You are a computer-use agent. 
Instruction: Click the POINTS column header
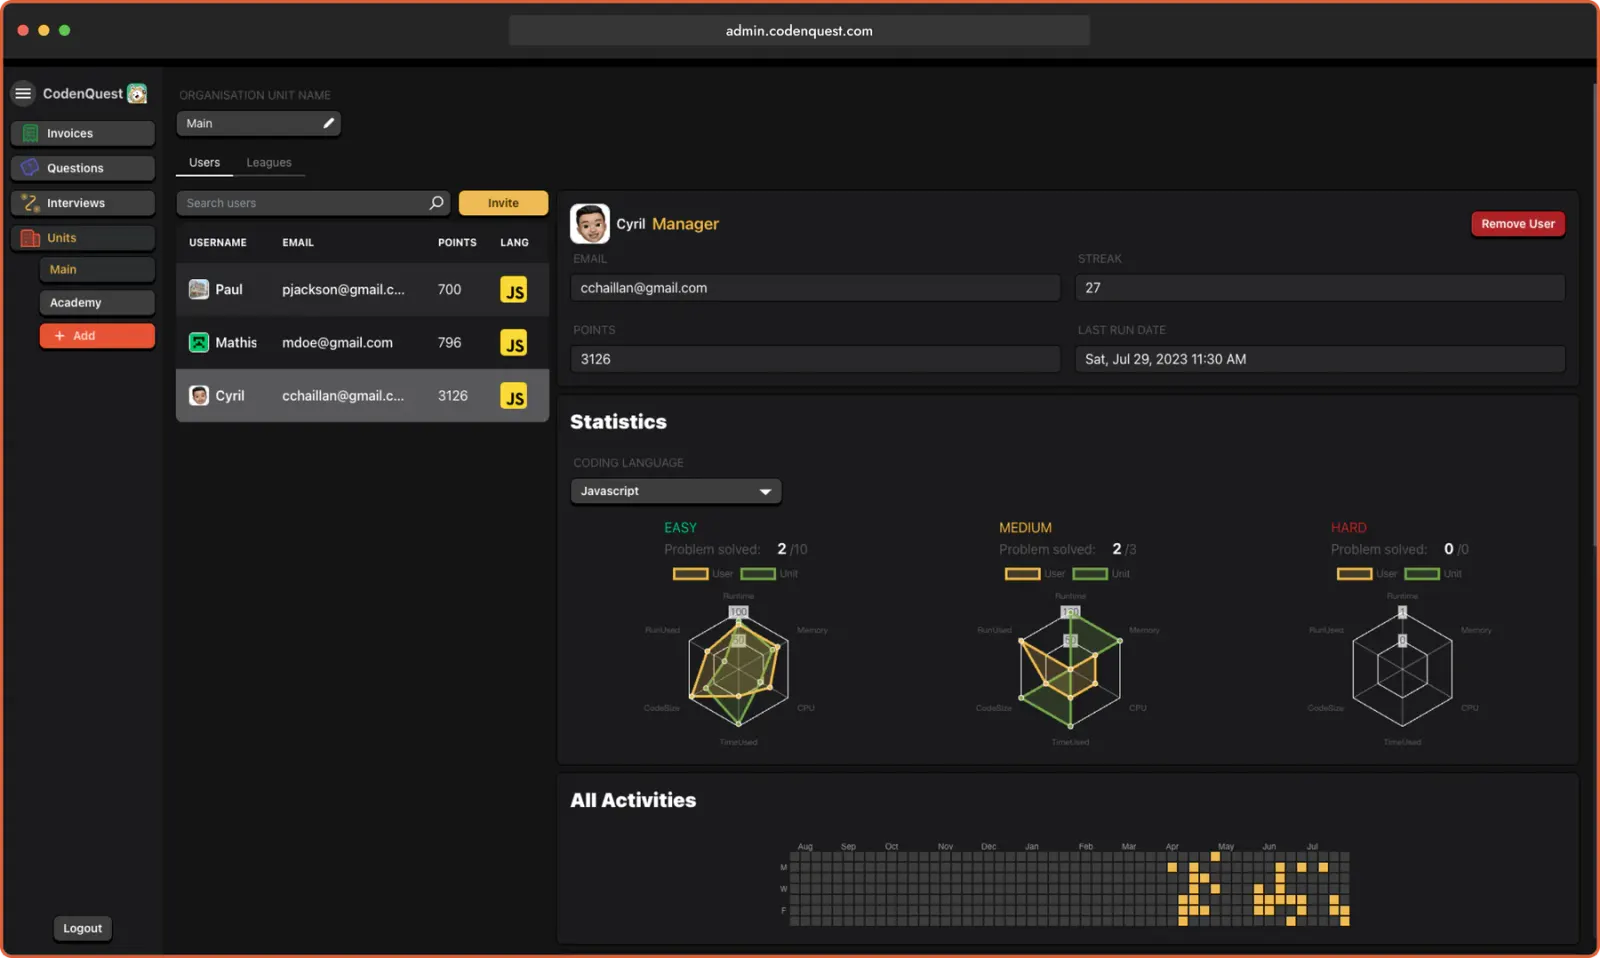click(457, 242)
